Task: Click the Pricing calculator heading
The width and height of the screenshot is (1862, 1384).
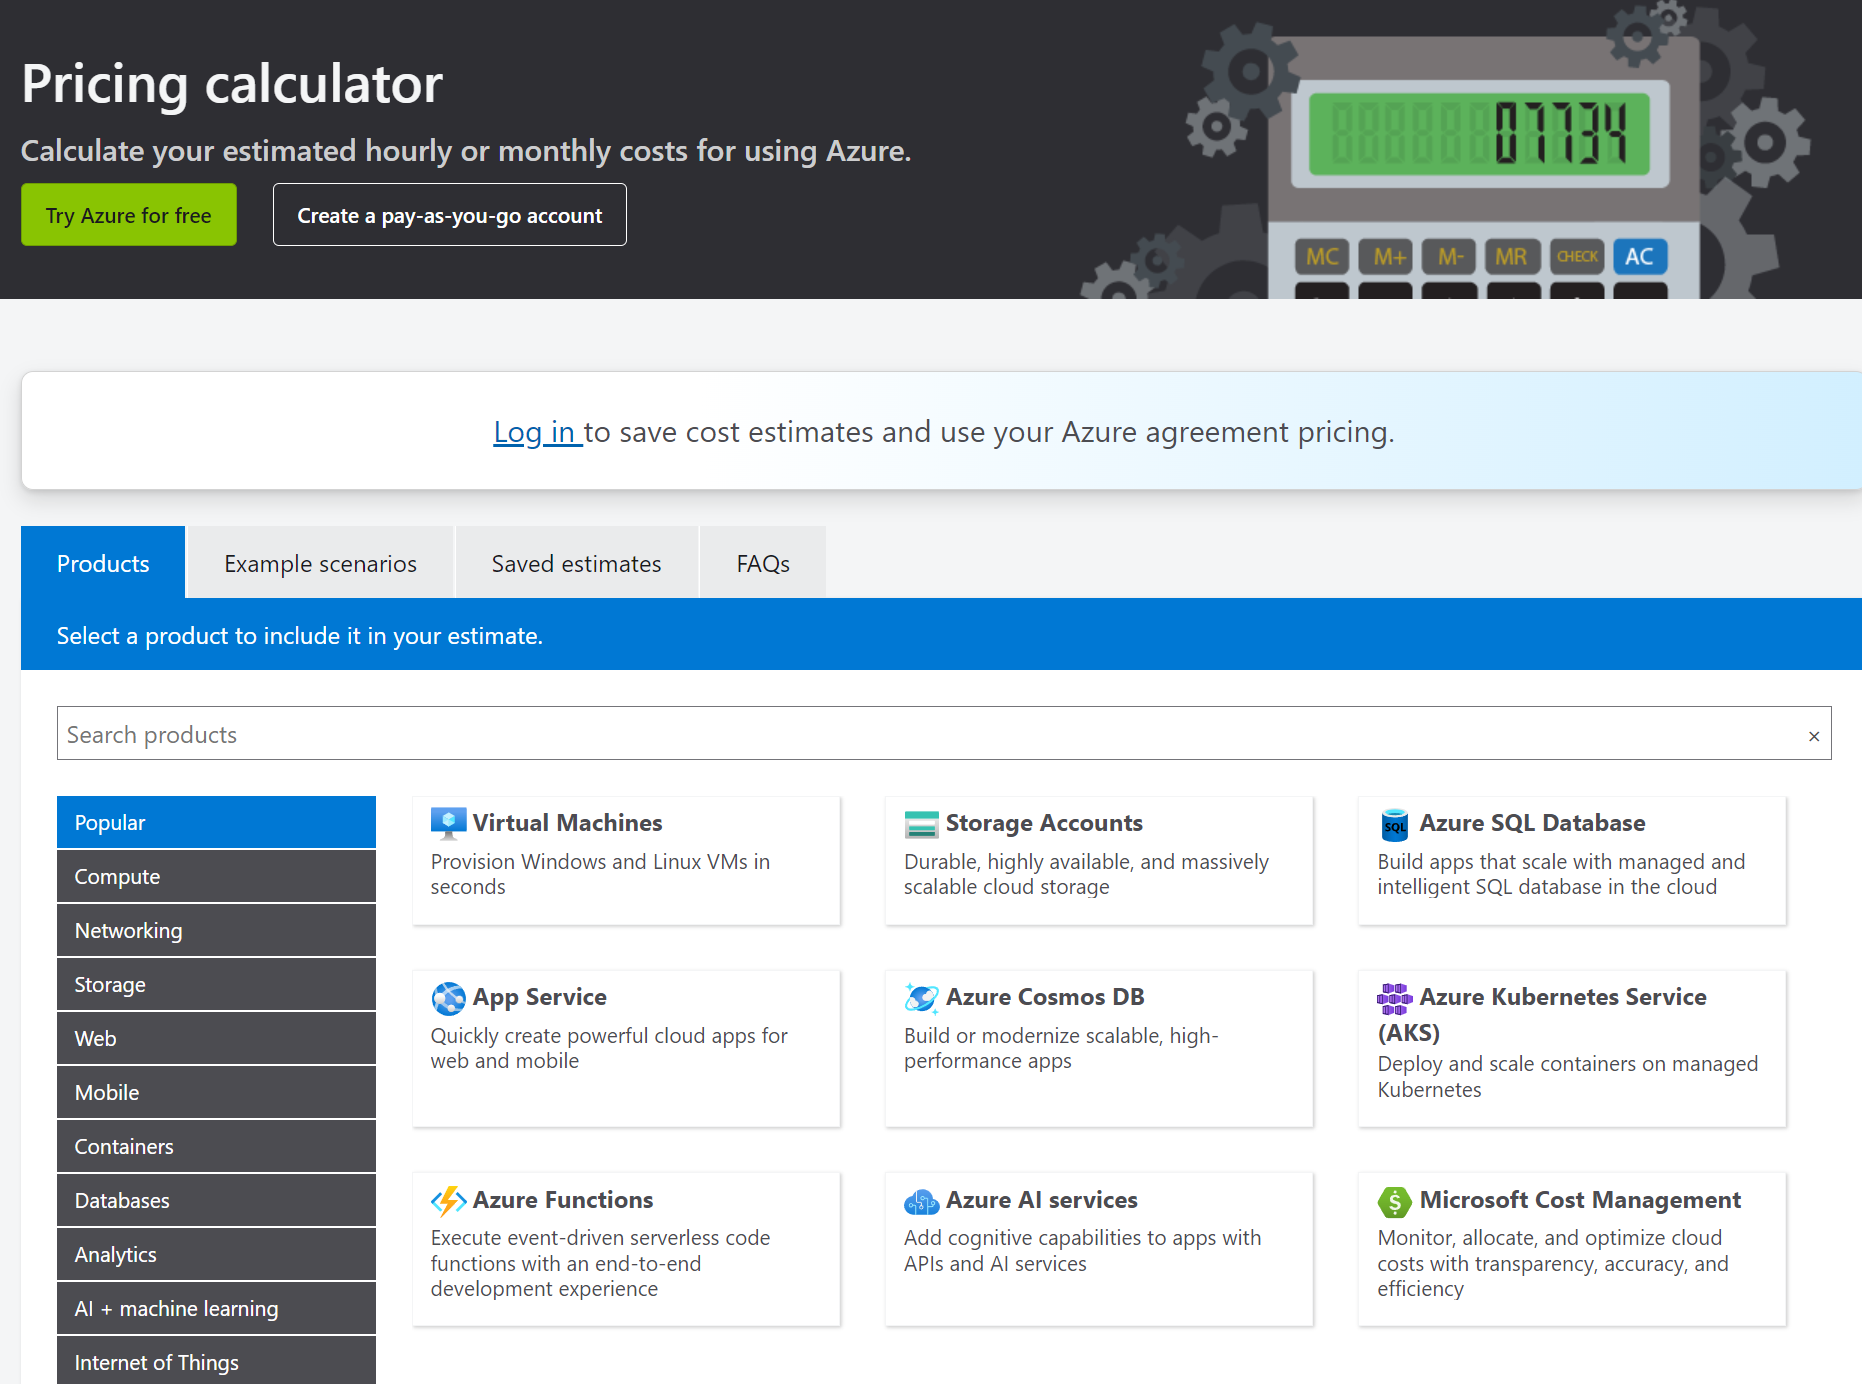Action: (232, 84)
